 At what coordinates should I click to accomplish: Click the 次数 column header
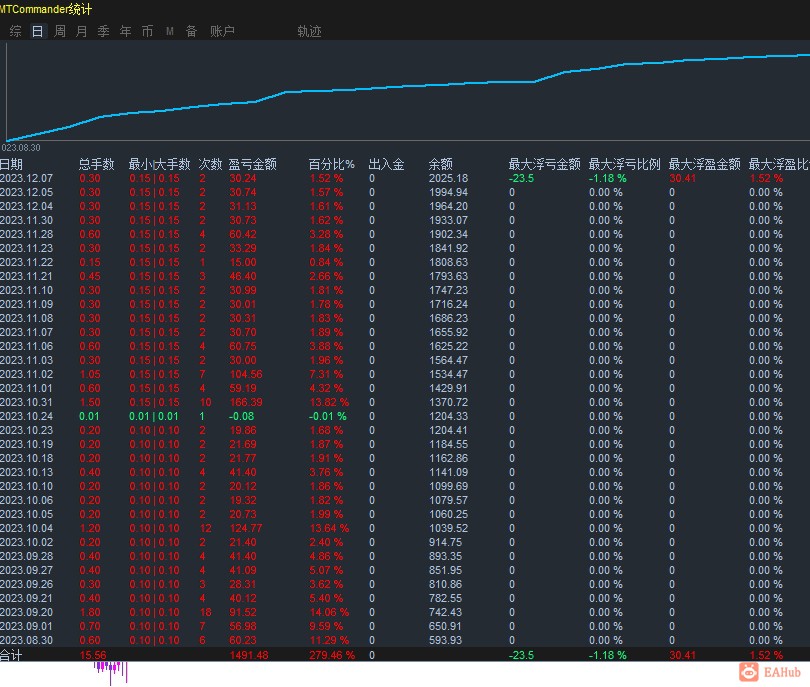210,164
